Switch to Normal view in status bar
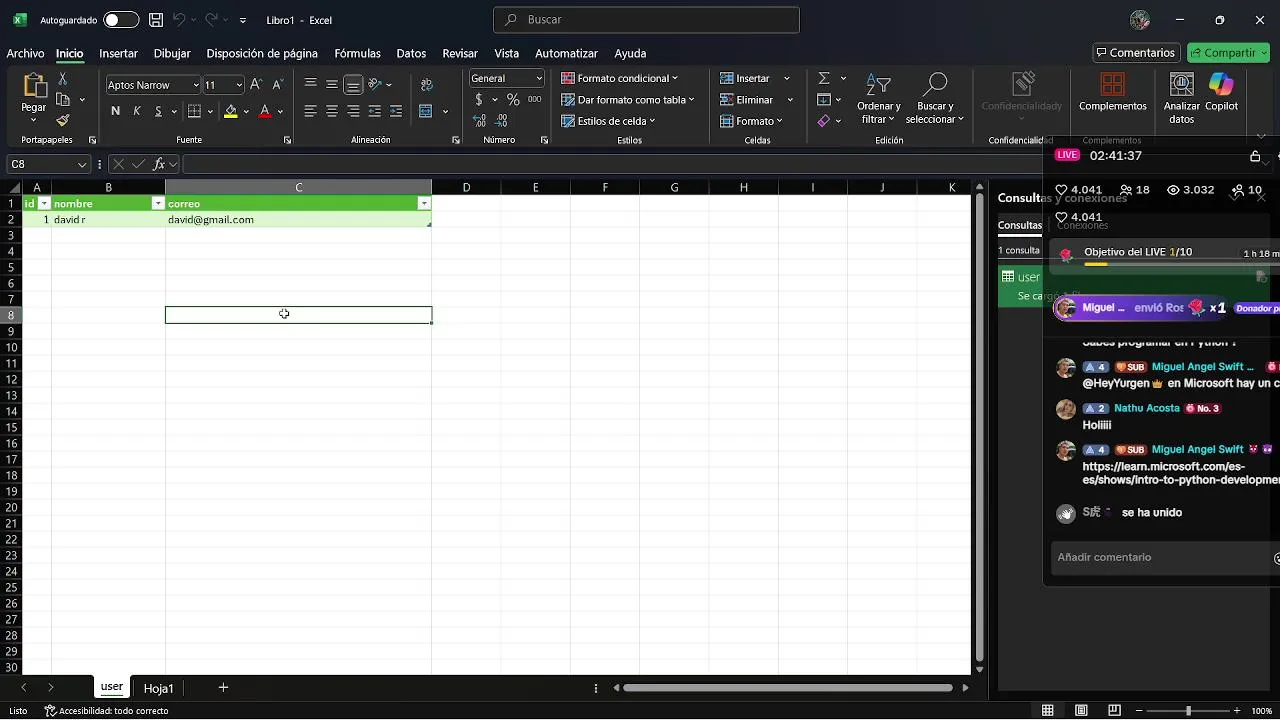1280x720 pixels. point(1048,710)
